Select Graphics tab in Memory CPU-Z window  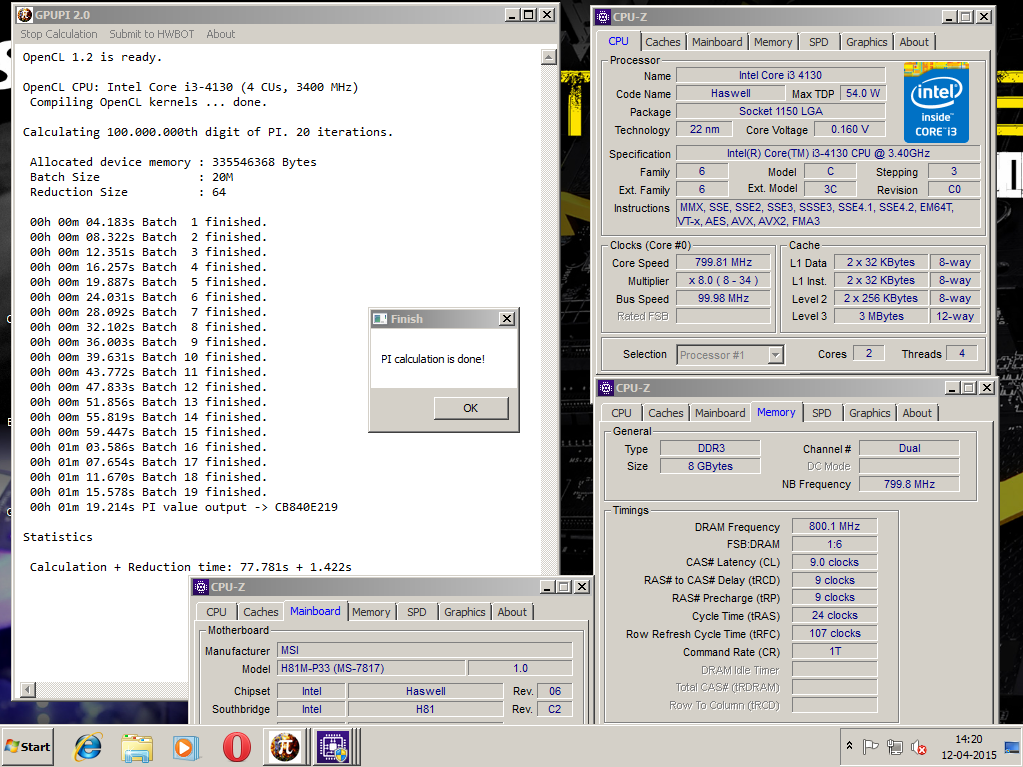tap(870, 413)
